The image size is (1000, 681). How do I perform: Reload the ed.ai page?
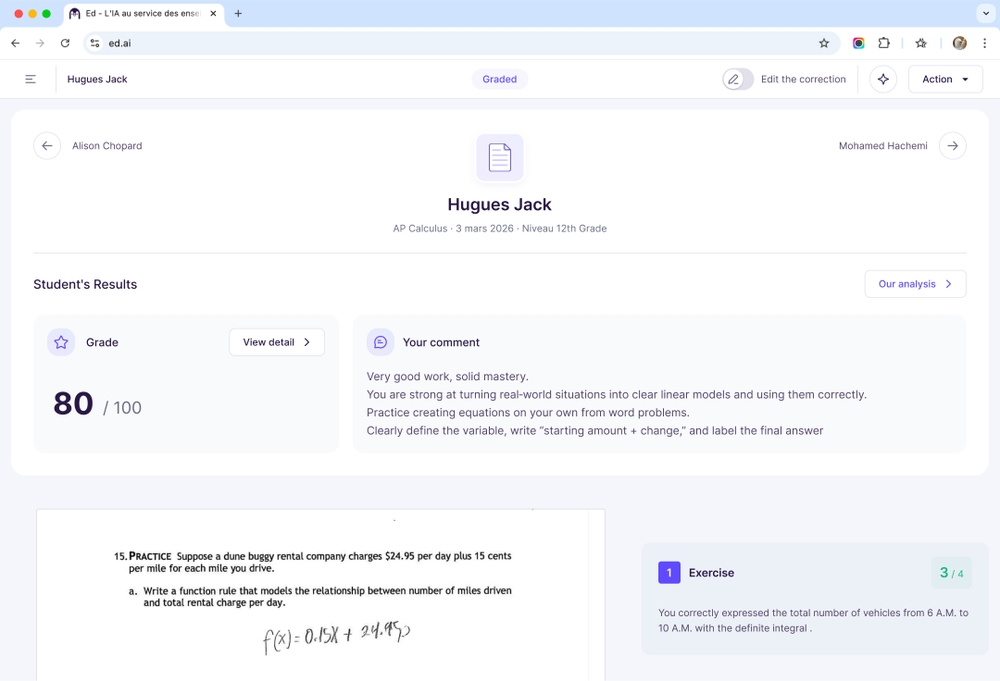coord(65,43)
